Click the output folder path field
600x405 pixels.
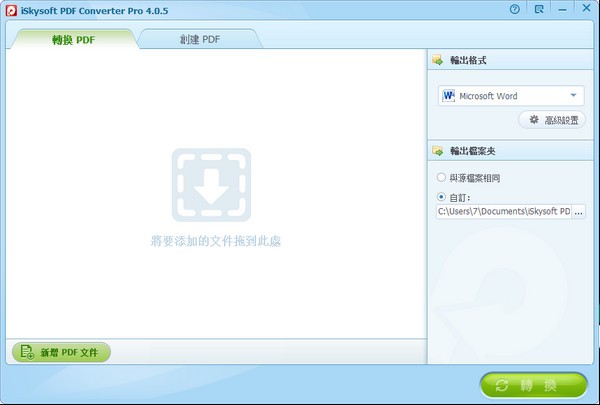[x=504, y=212]
